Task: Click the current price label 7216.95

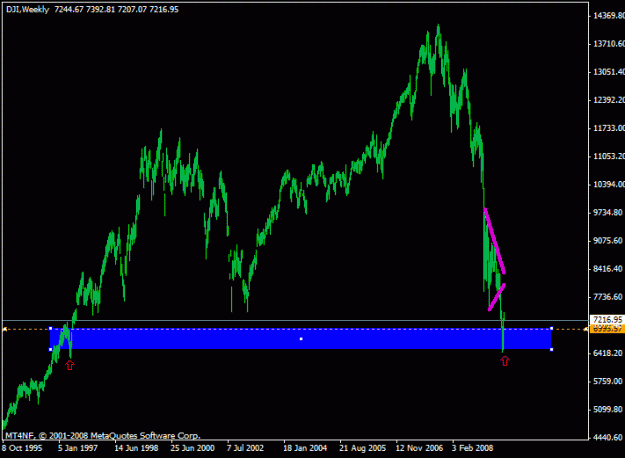Action: click(607, 320)
